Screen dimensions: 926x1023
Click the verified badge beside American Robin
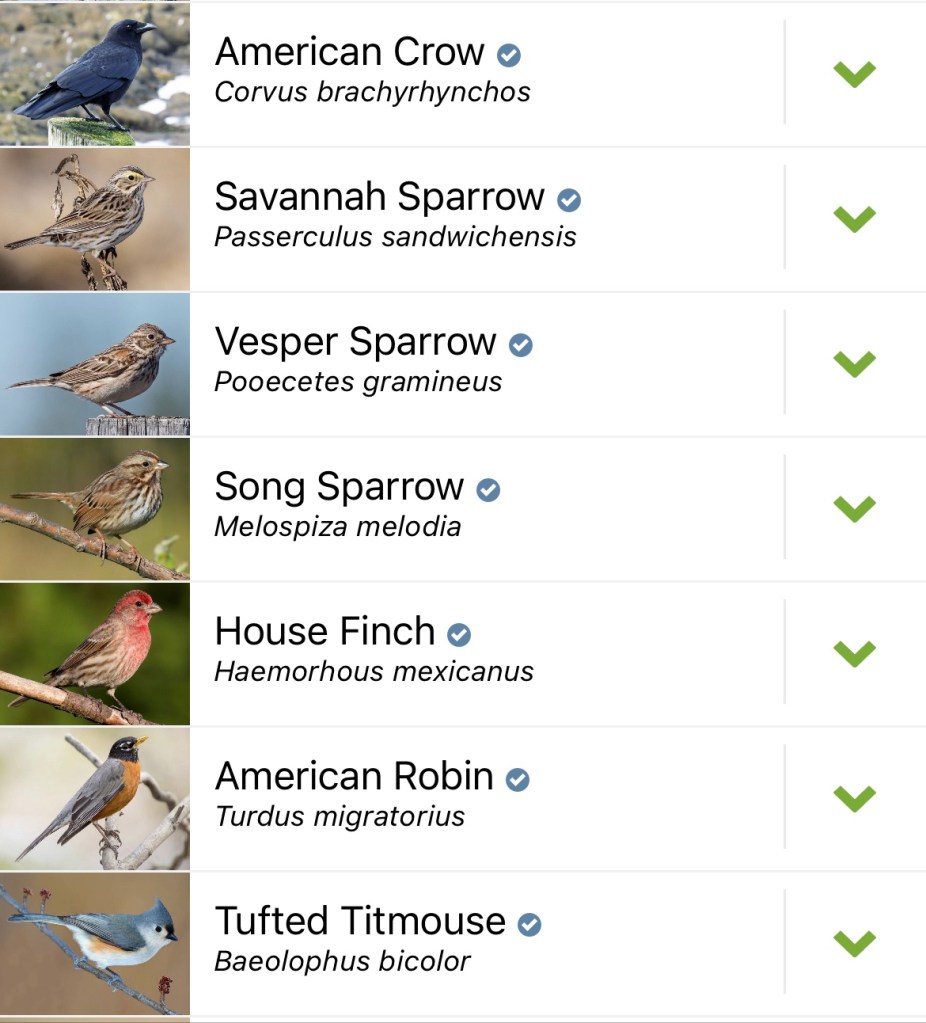point(517,779)
